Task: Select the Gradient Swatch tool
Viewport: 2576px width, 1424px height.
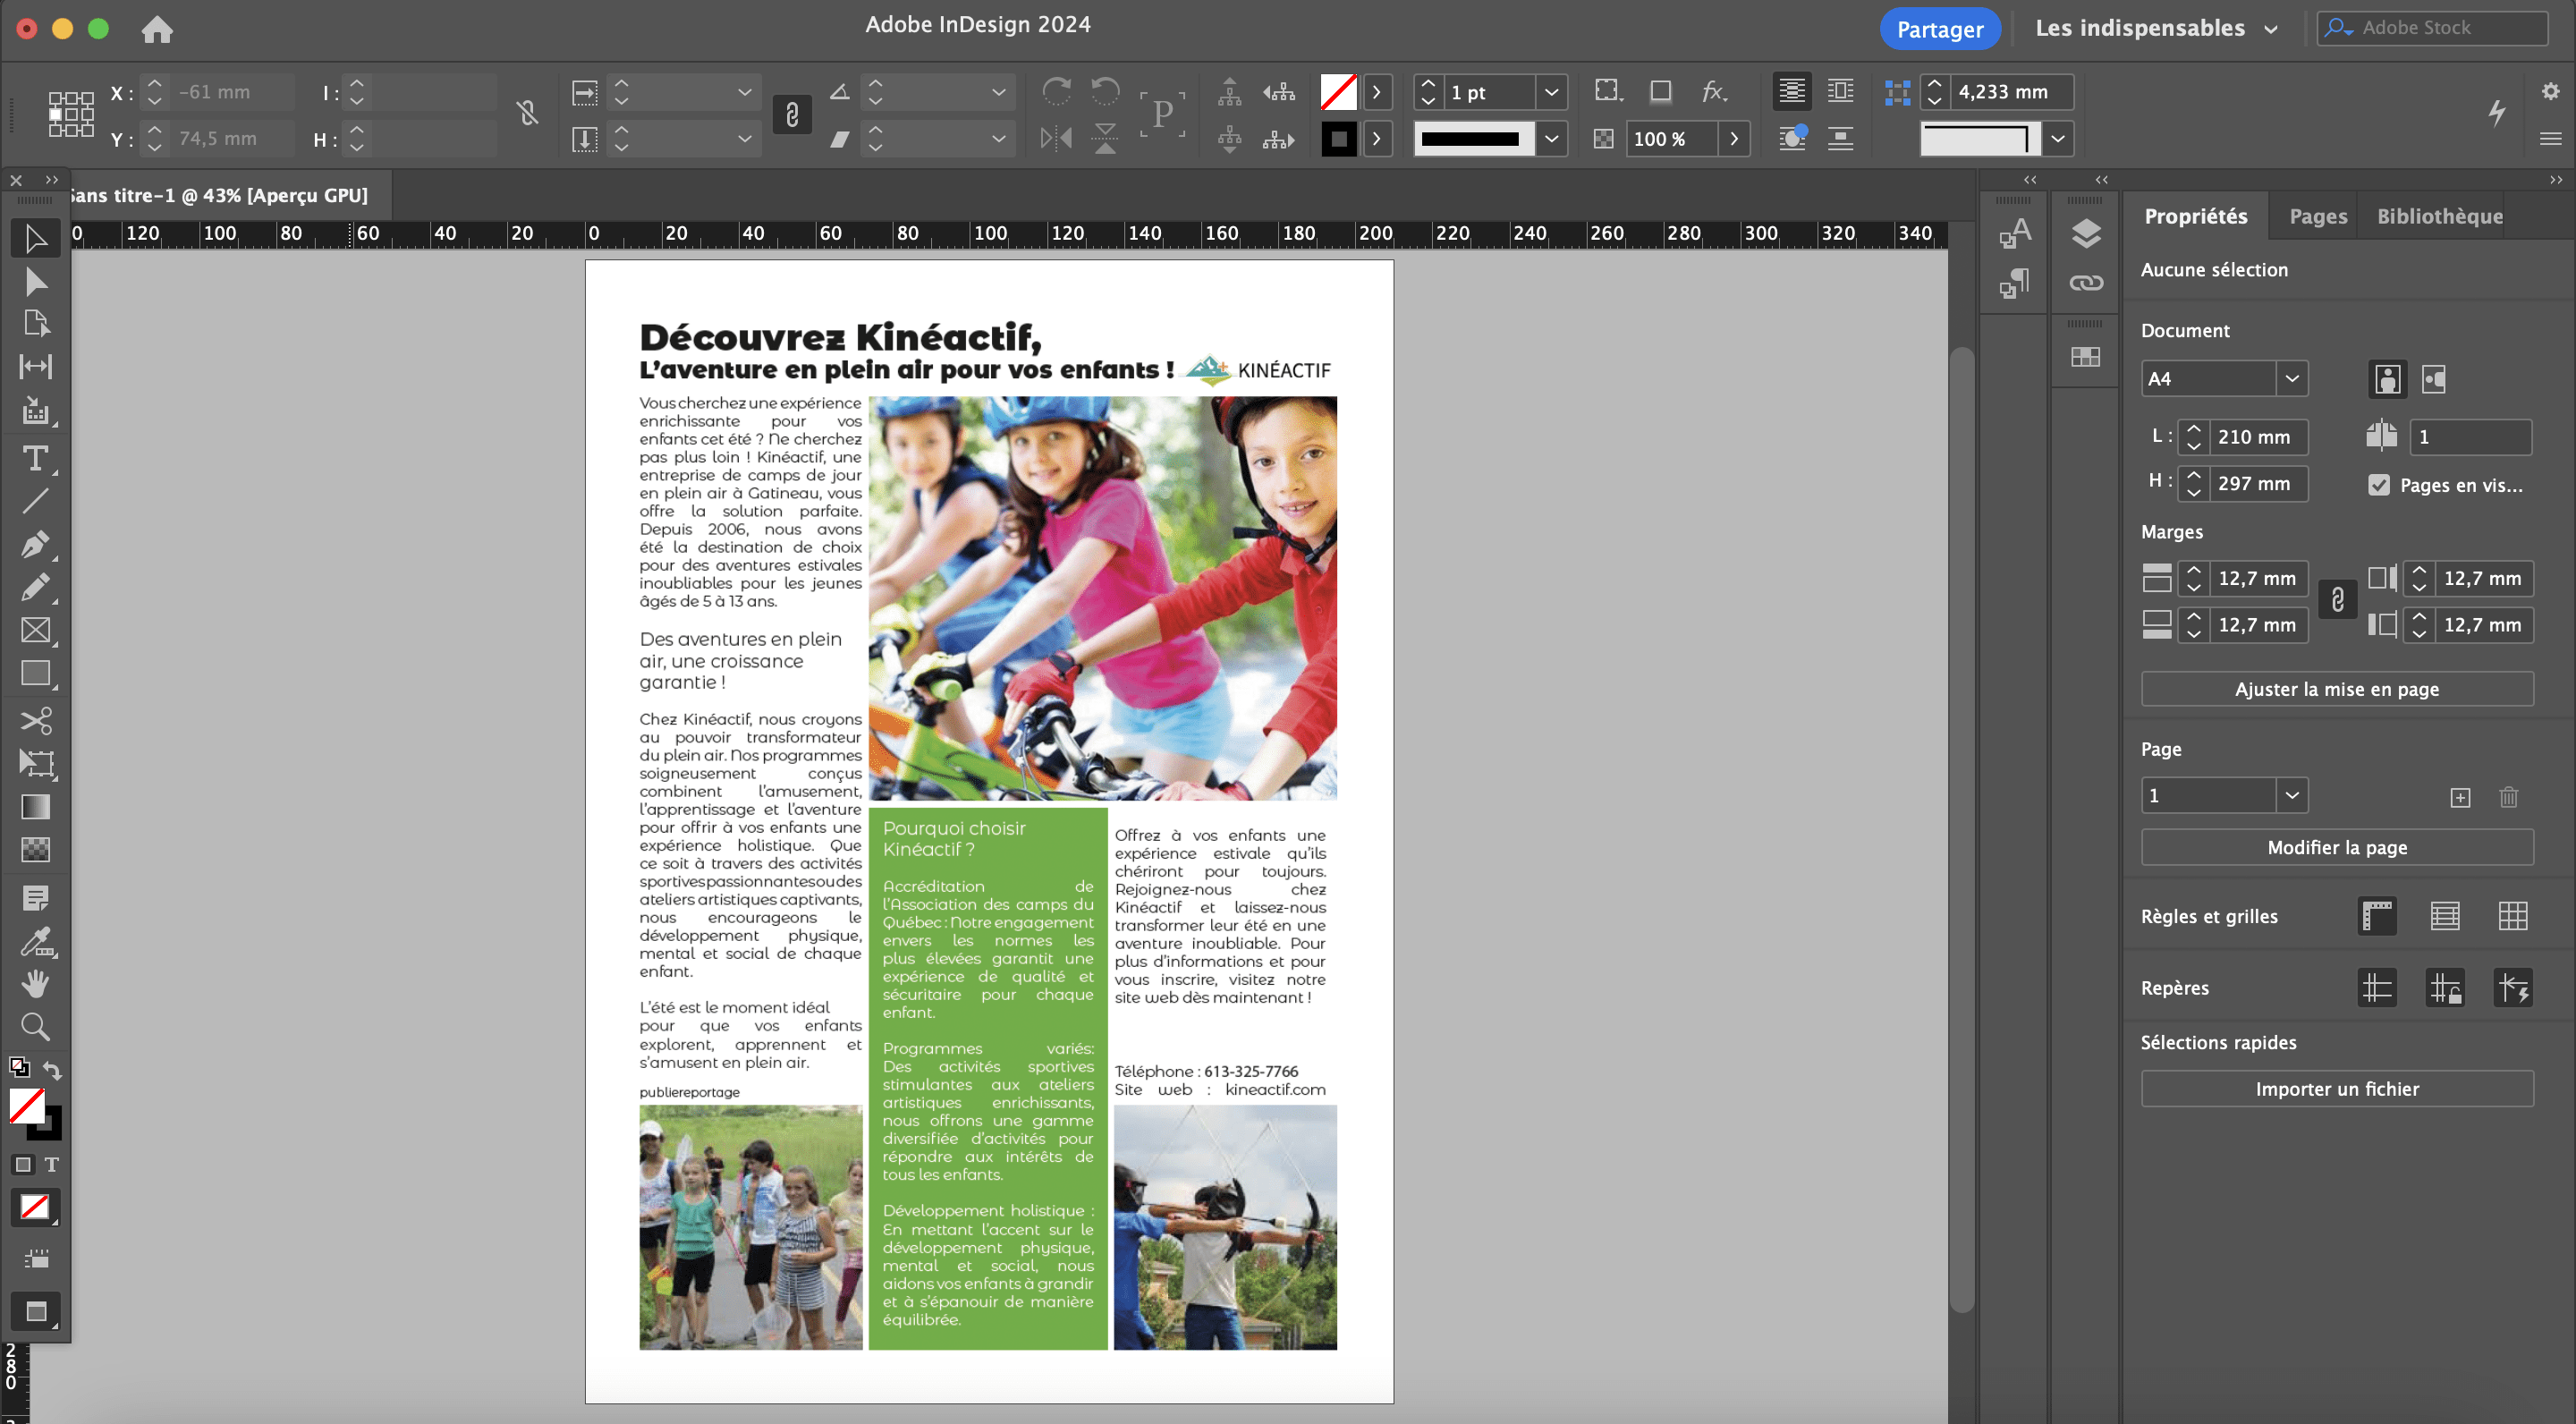Action: [35, 806]
